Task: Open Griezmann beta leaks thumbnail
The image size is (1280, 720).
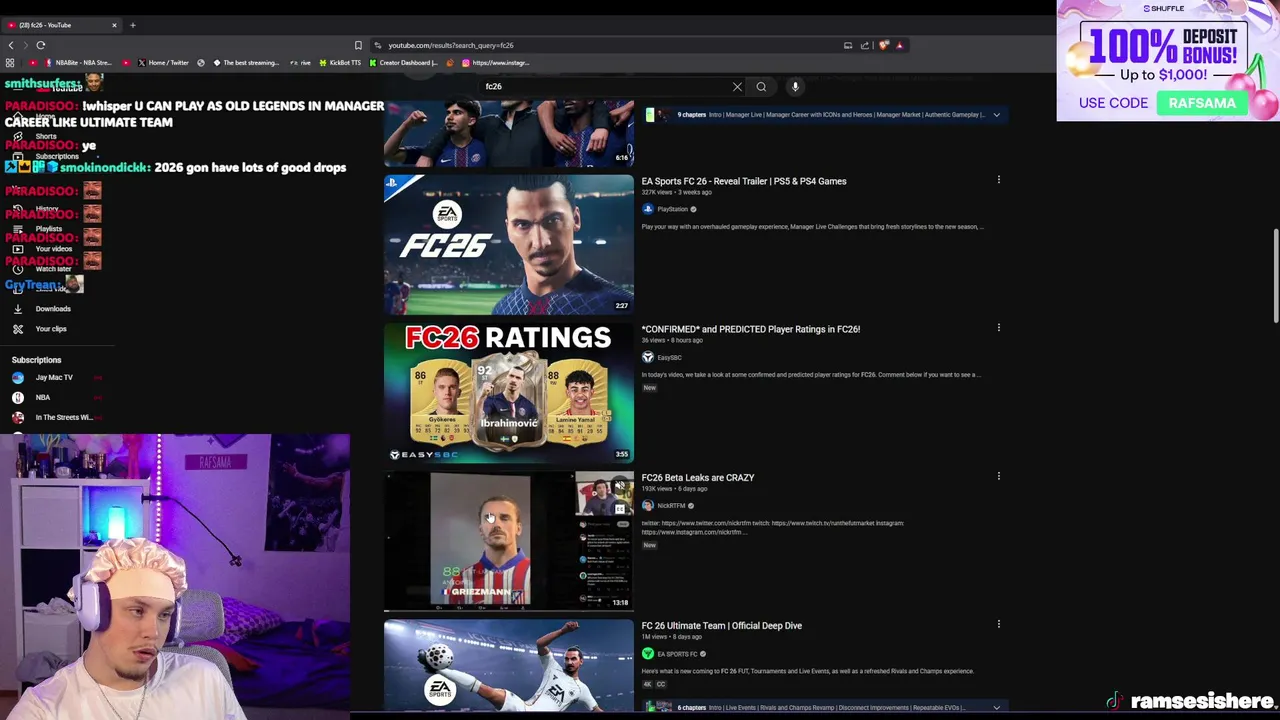Action: click(509, 541)
